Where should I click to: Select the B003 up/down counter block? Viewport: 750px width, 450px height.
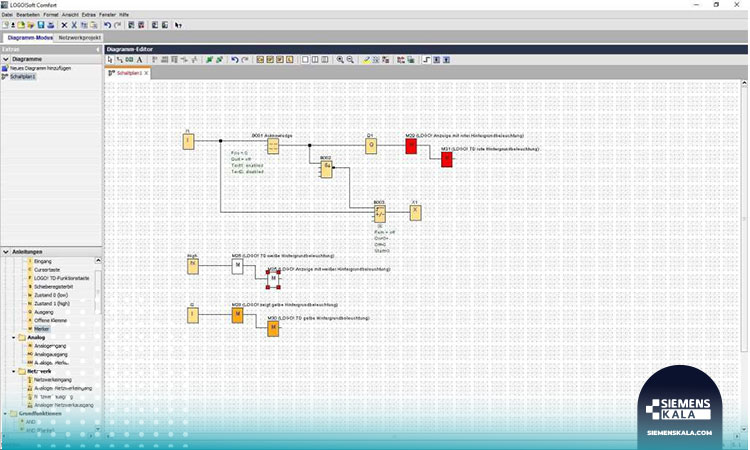380,214
